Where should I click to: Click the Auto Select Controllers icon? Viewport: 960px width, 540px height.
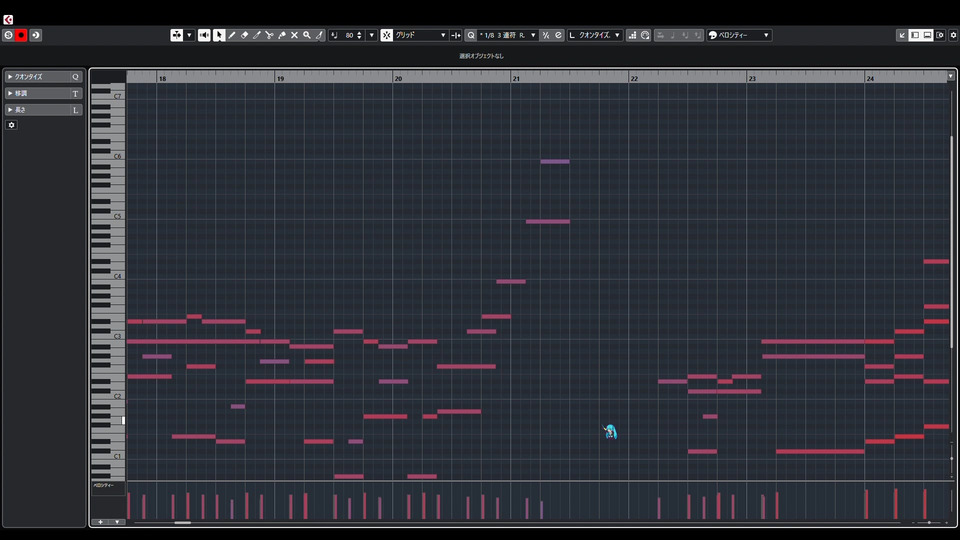coord(176,36)
